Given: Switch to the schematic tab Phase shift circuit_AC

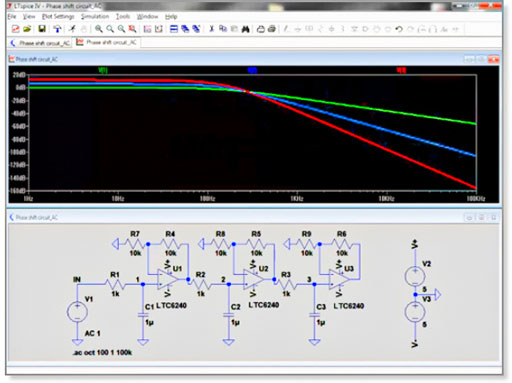Looking at the screenshot, I should (x=40, y=43).
